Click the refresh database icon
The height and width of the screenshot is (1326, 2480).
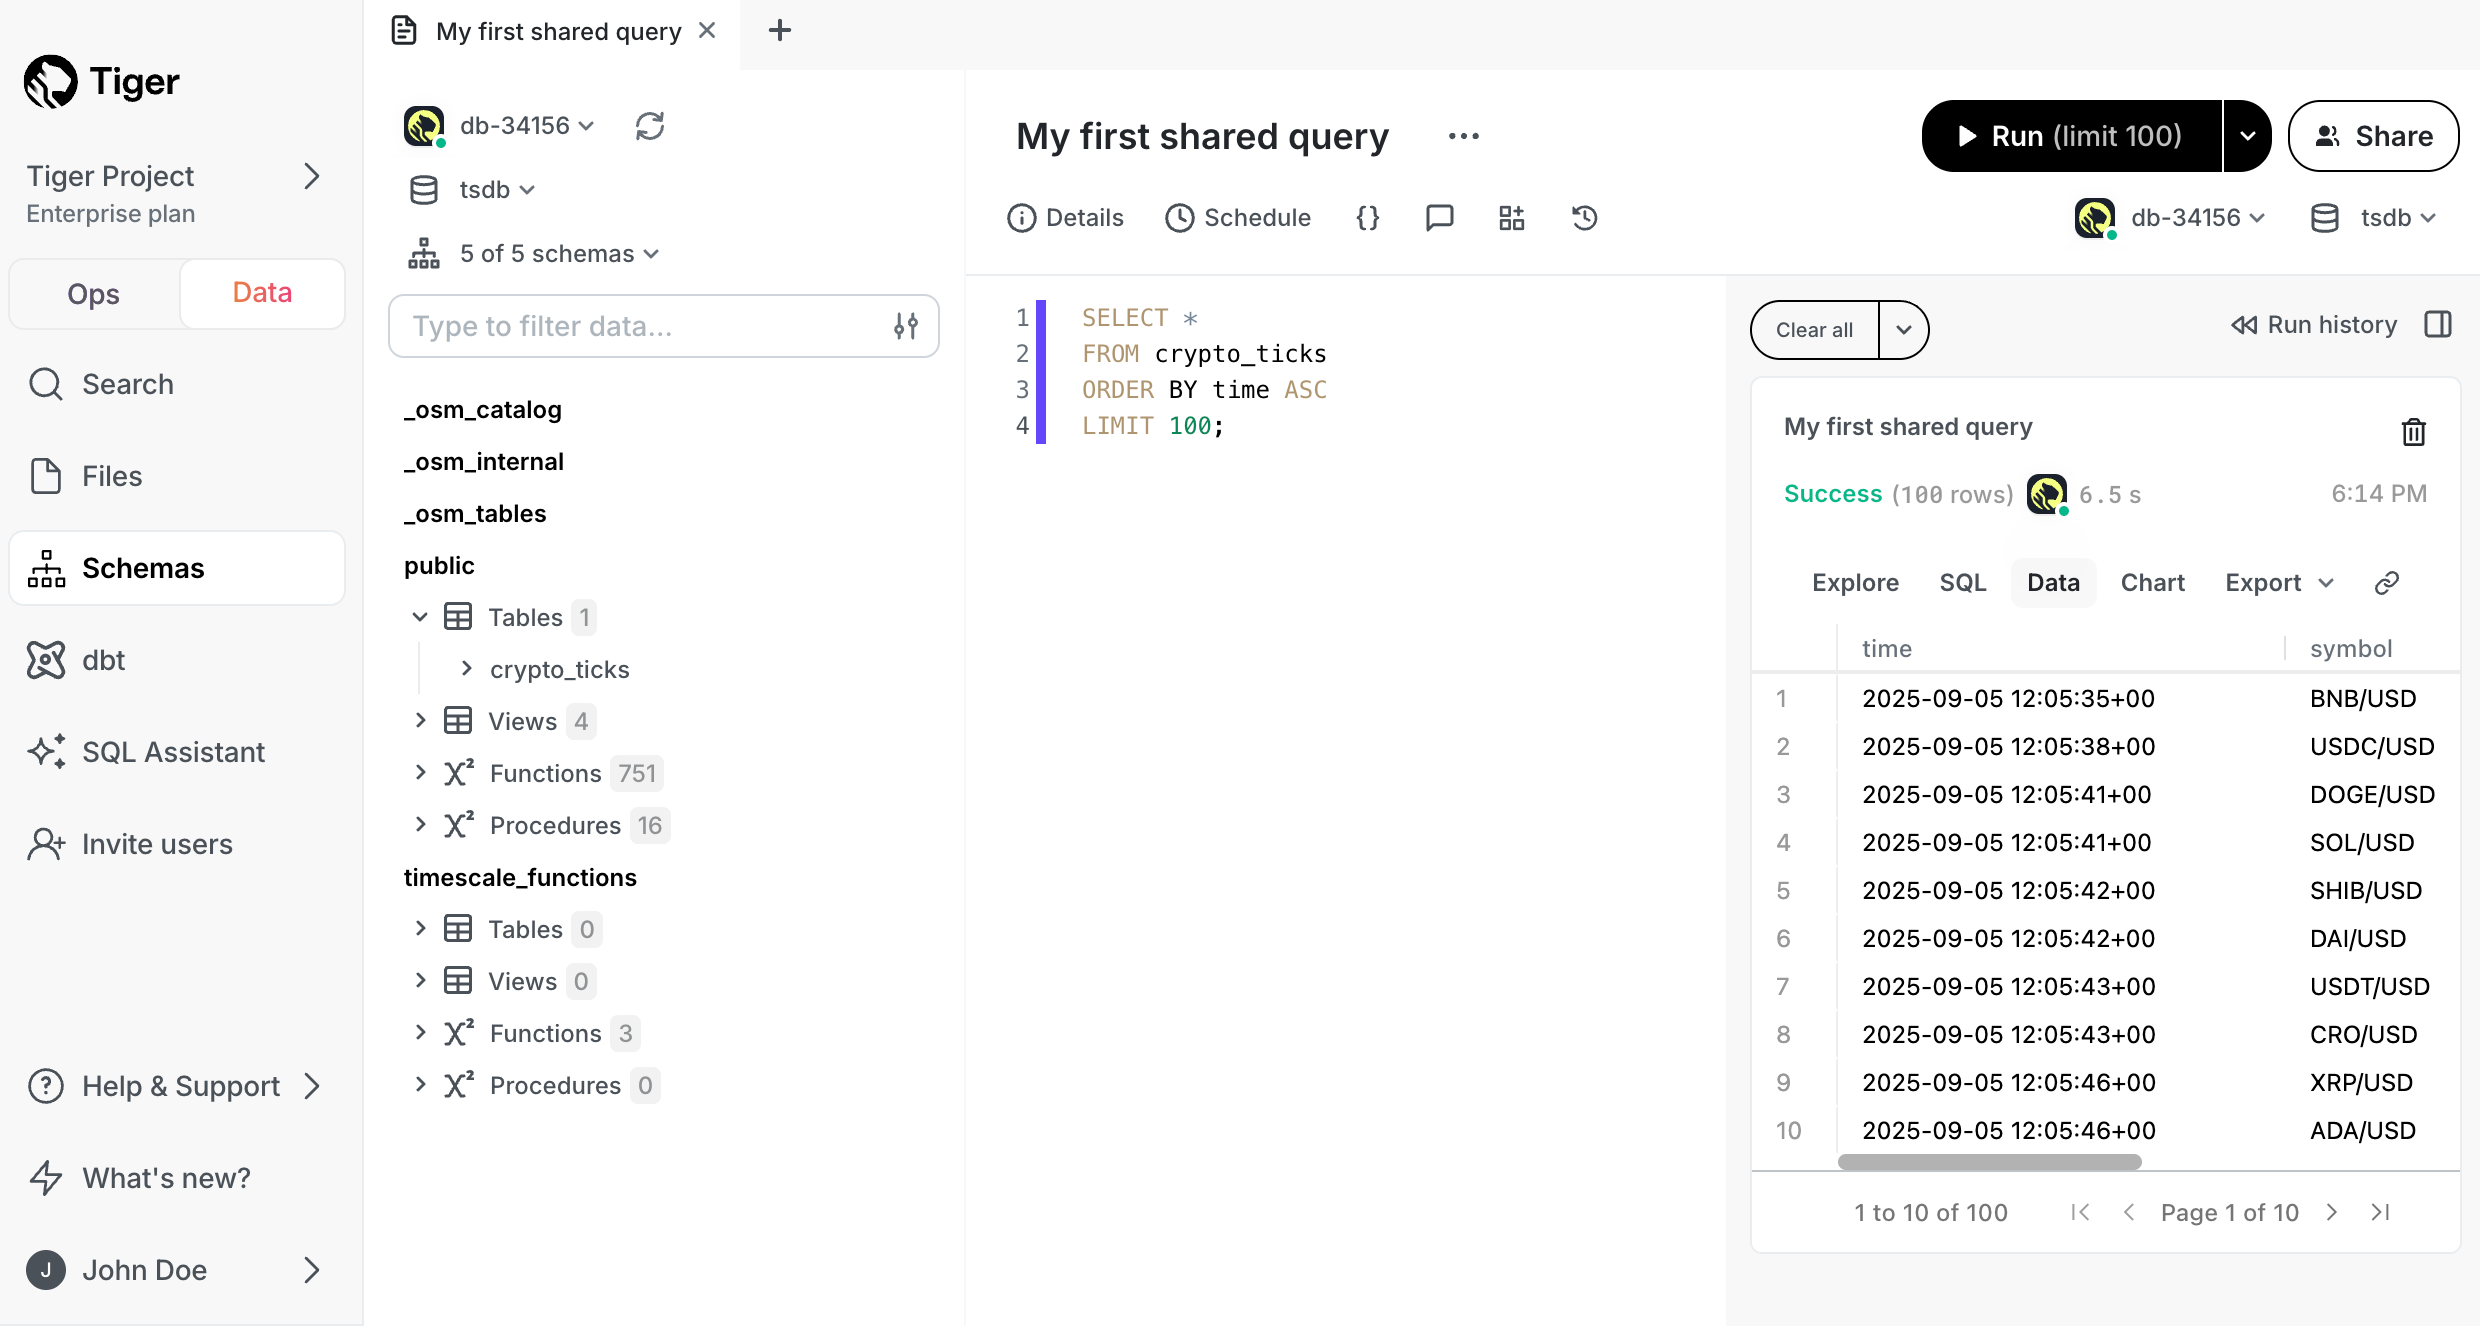point(649,126)
